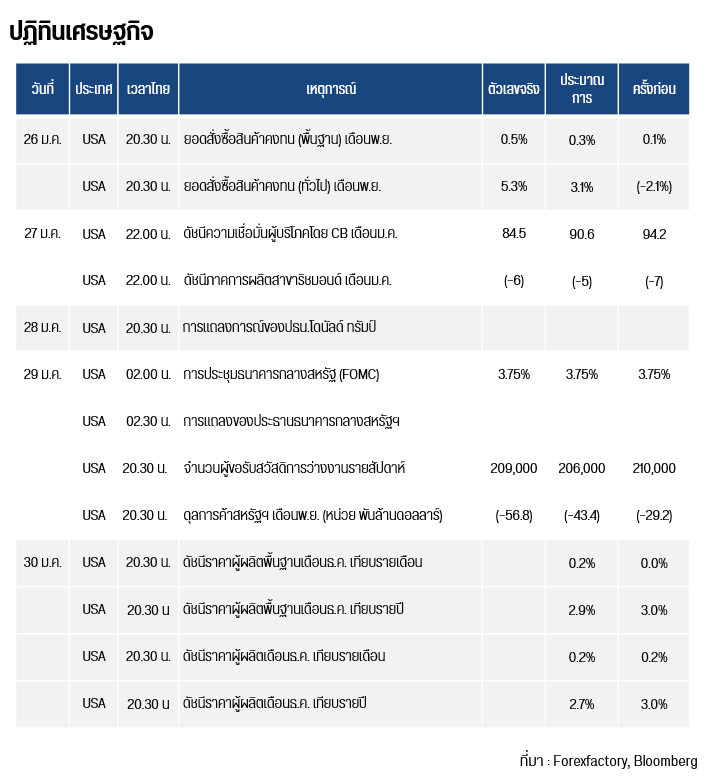Image resolution: width=706 pixels, height=779 pixels.
Task: Click the previous value 94.2
Action: click(654, 234)
